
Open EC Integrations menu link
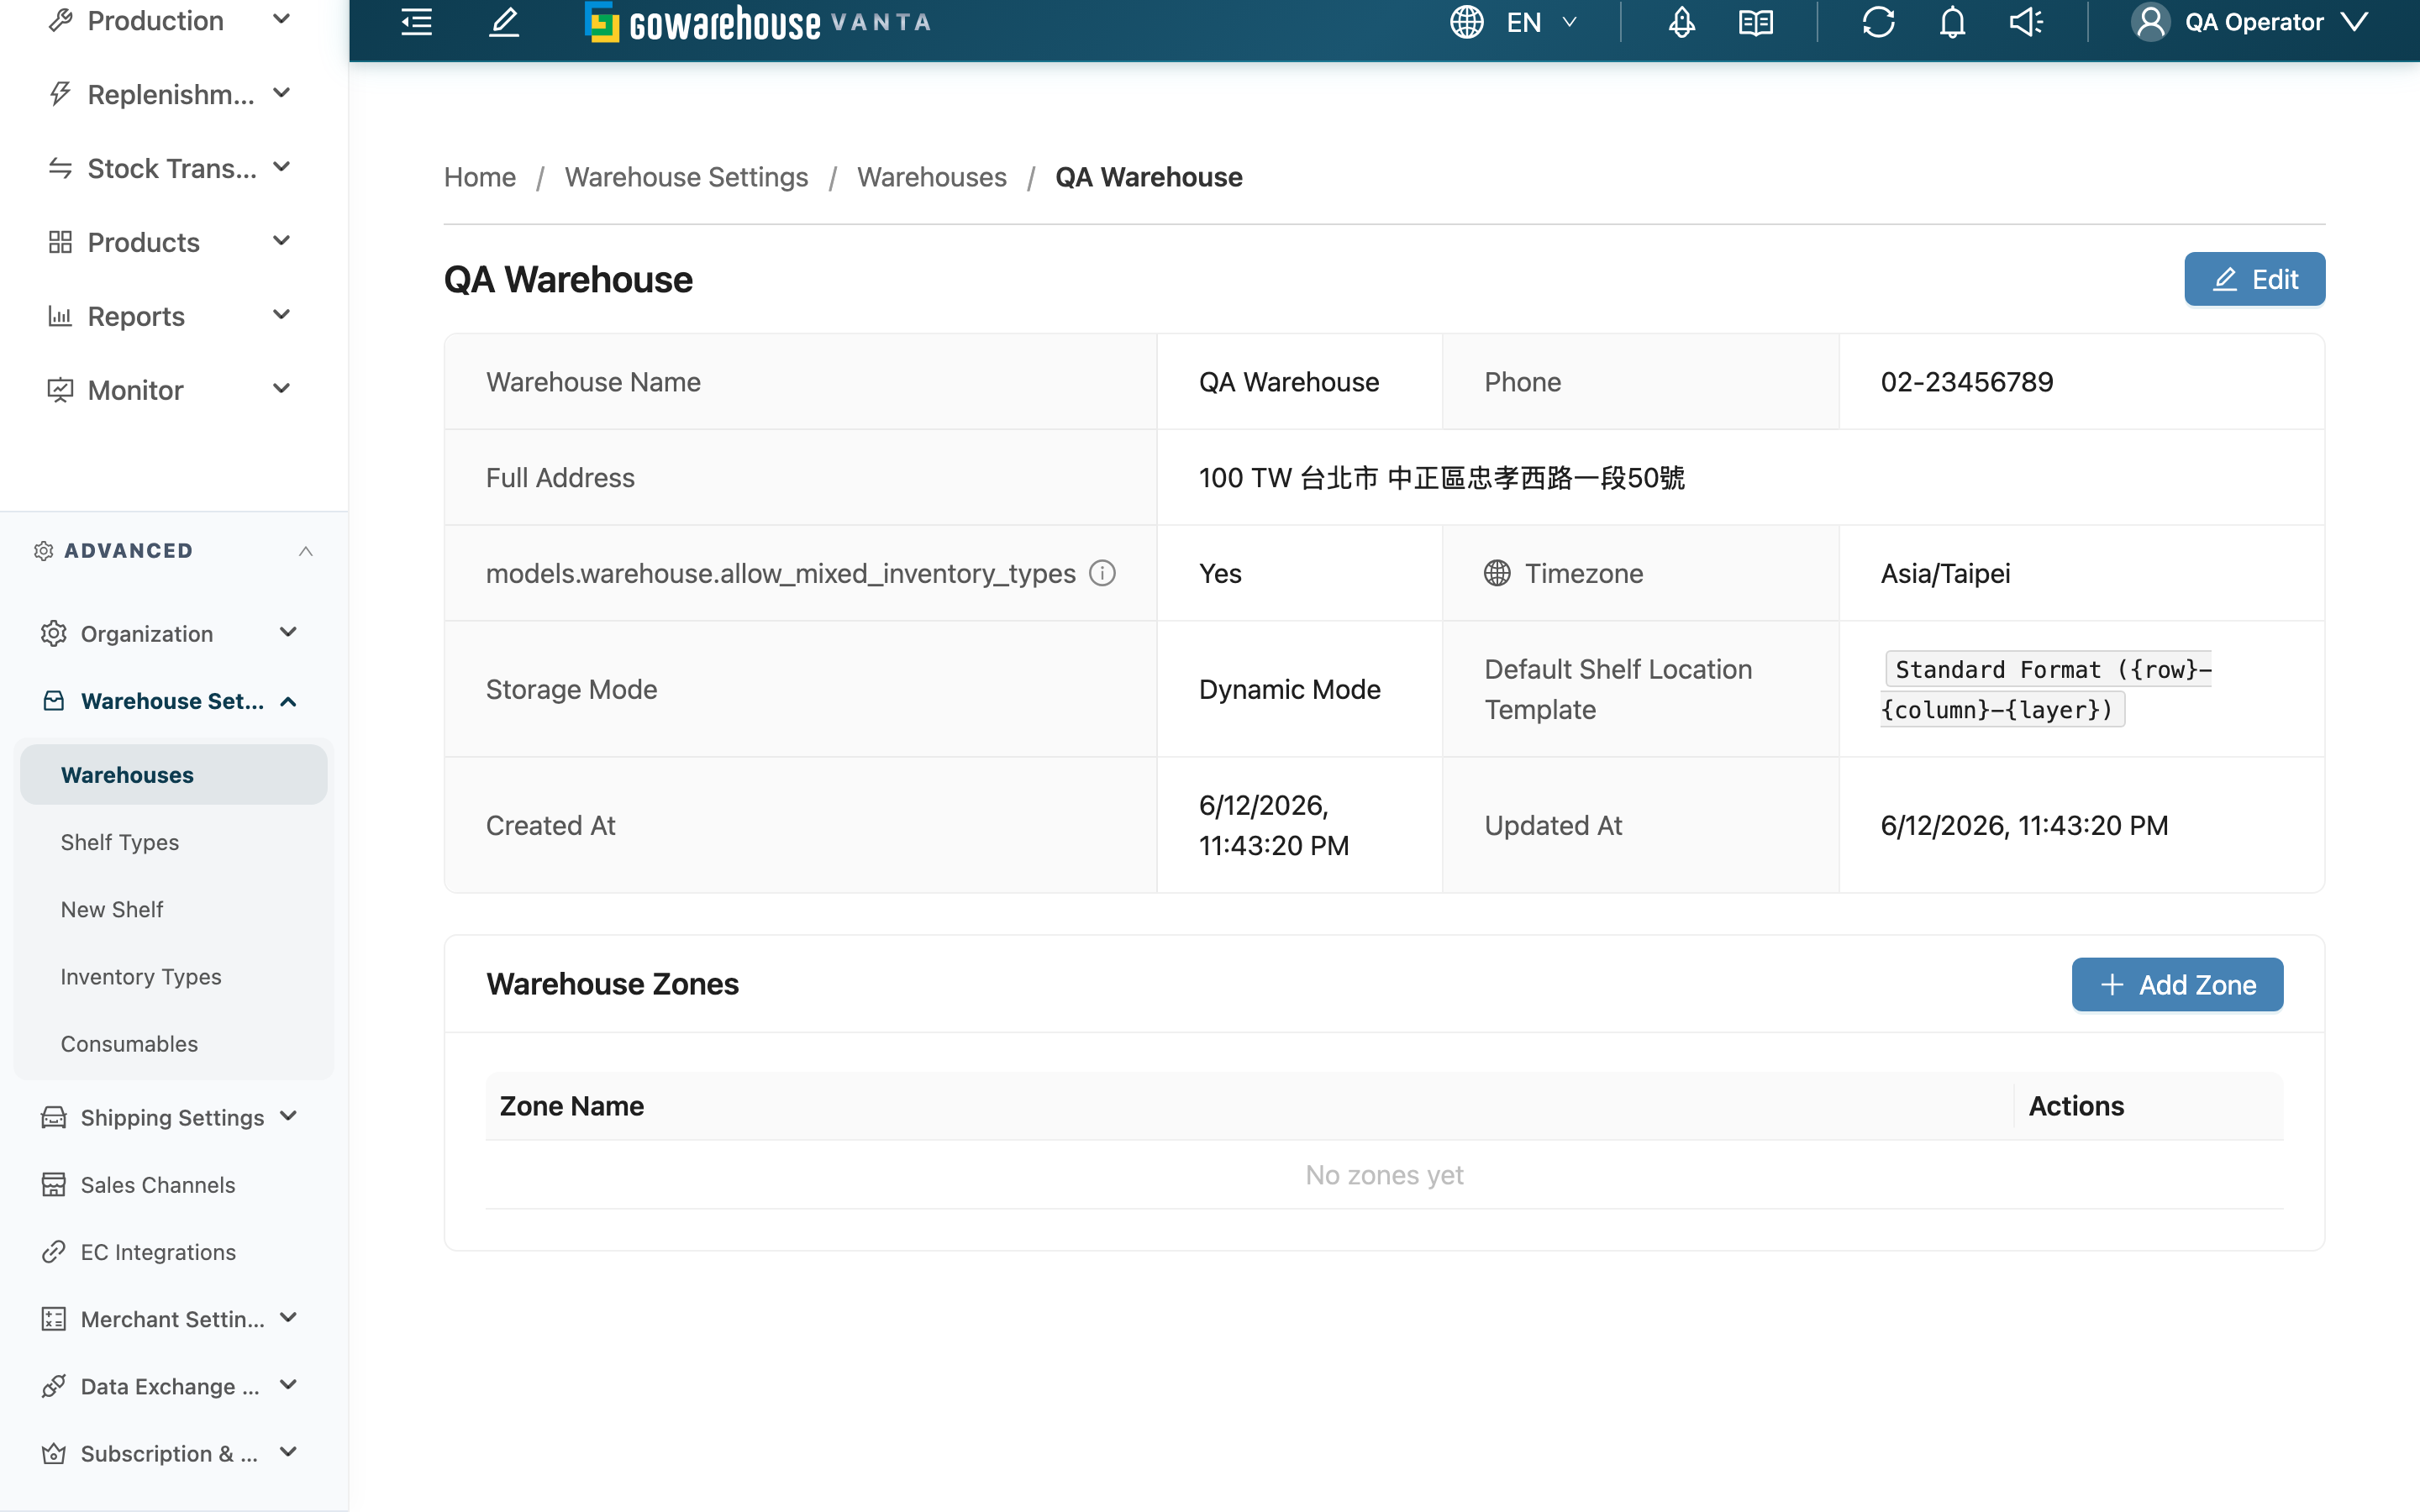[158, 1251]
